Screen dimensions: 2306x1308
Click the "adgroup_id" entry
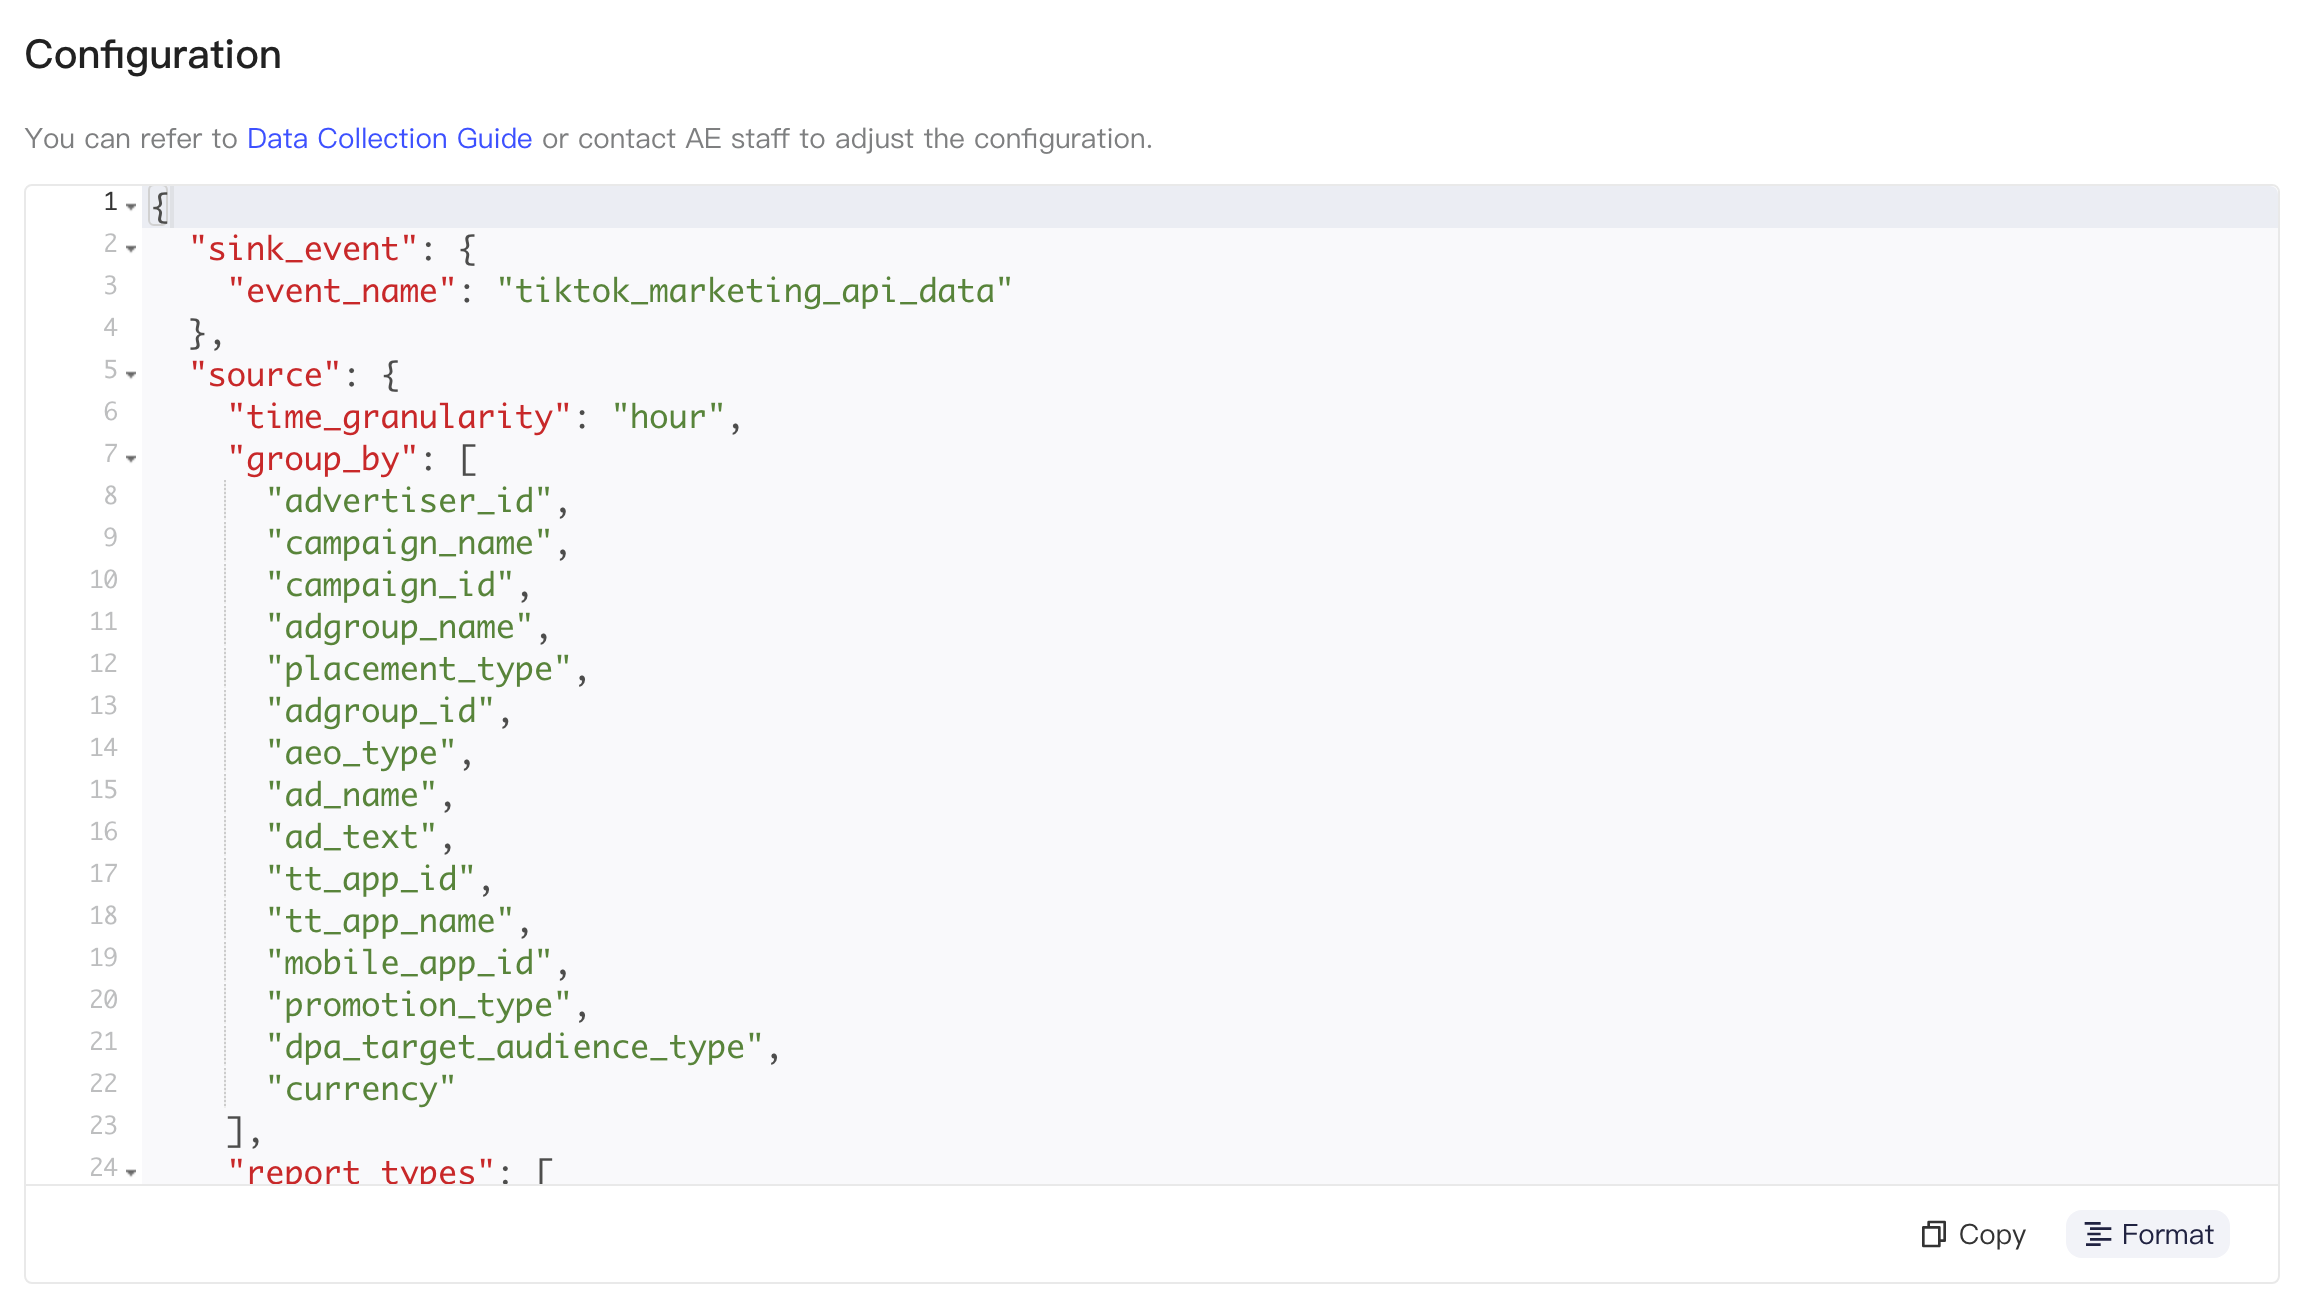(380, 711)
